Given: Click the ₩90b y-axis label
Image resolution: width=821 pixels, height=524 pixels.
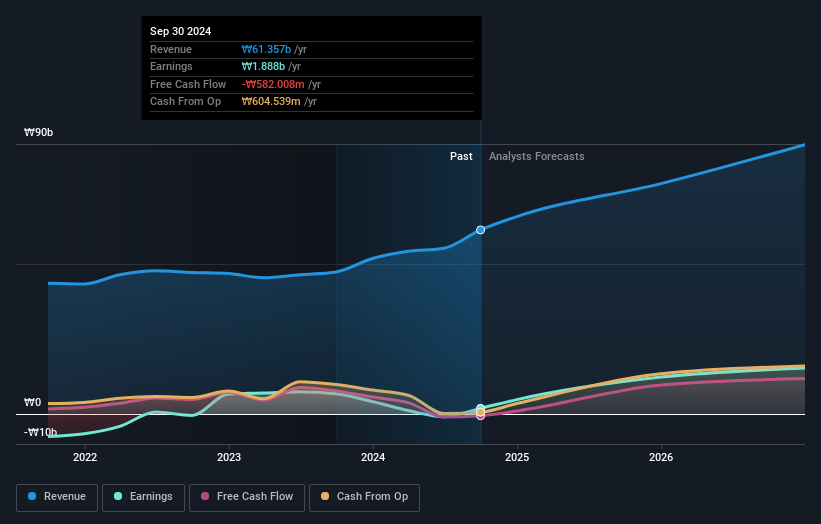Looking at the screenshot, I should 38,132.
